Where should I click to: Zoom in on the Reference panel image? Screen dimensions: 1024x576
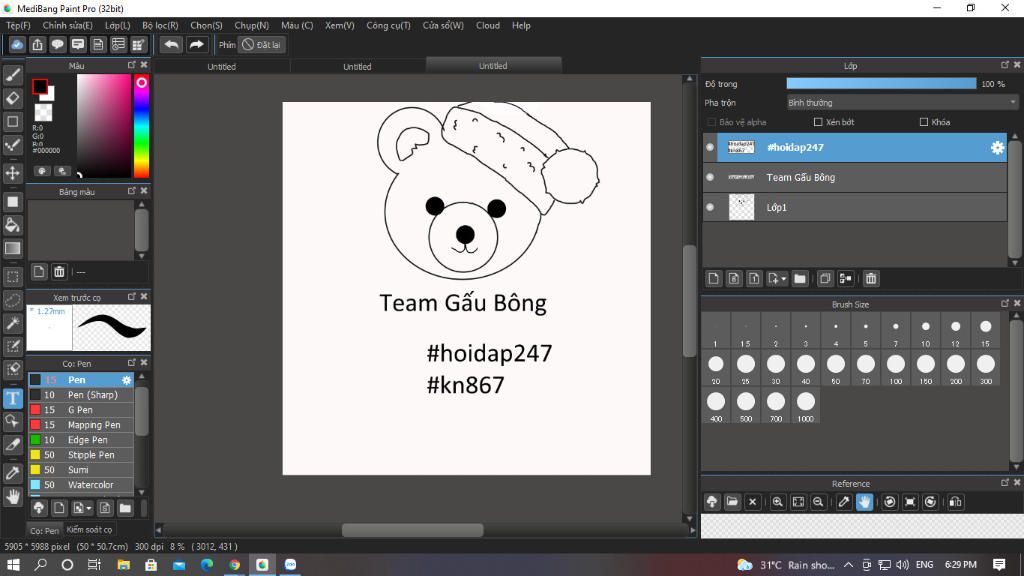[x=777, y=502]
